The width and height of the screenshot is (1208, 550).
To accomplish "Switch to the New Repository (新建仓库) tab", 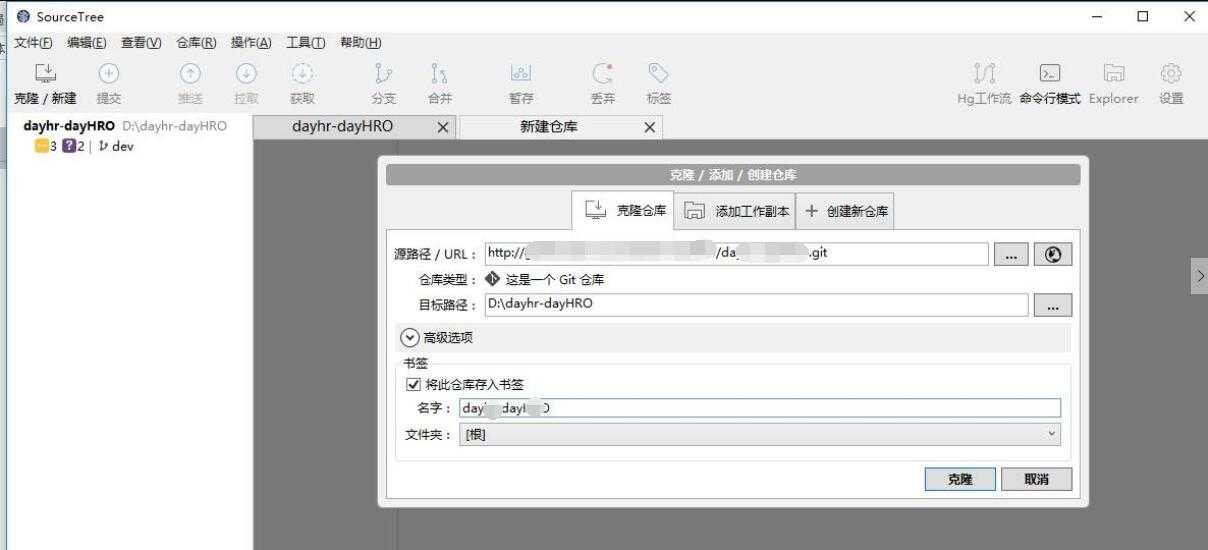I will click(548, 127).
